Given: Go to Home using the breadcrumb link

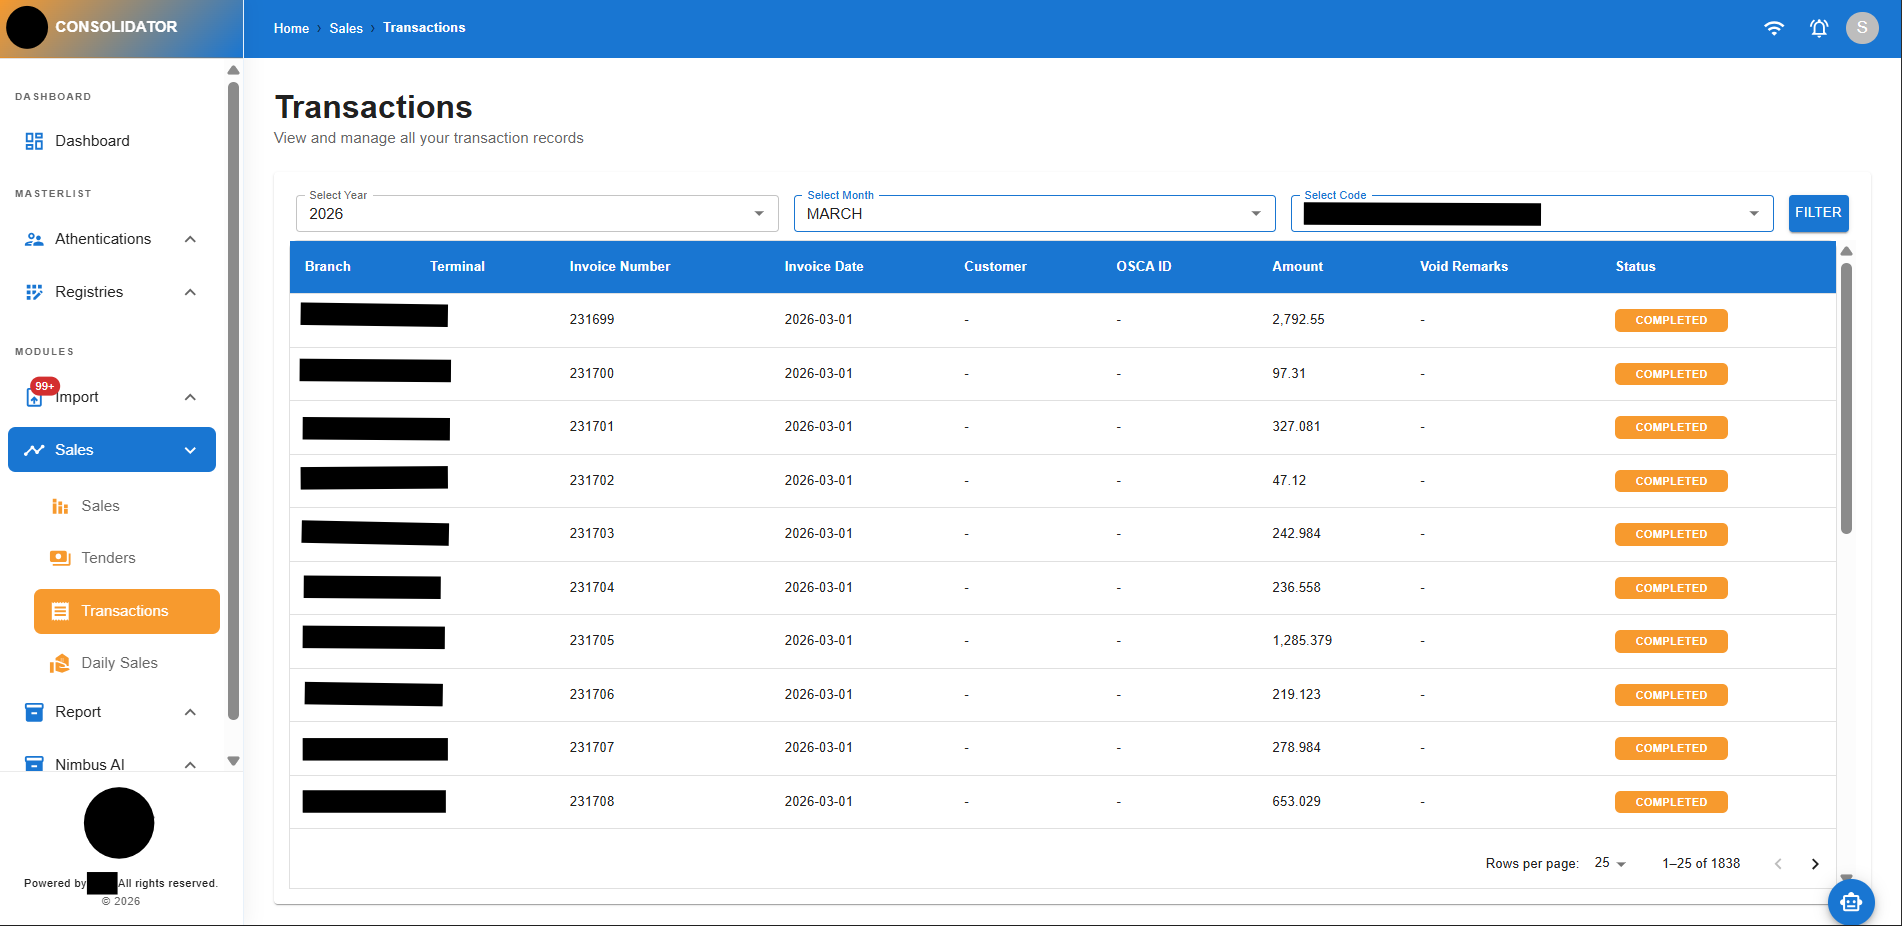Looking at the screenshot, I should pos(290,28).
